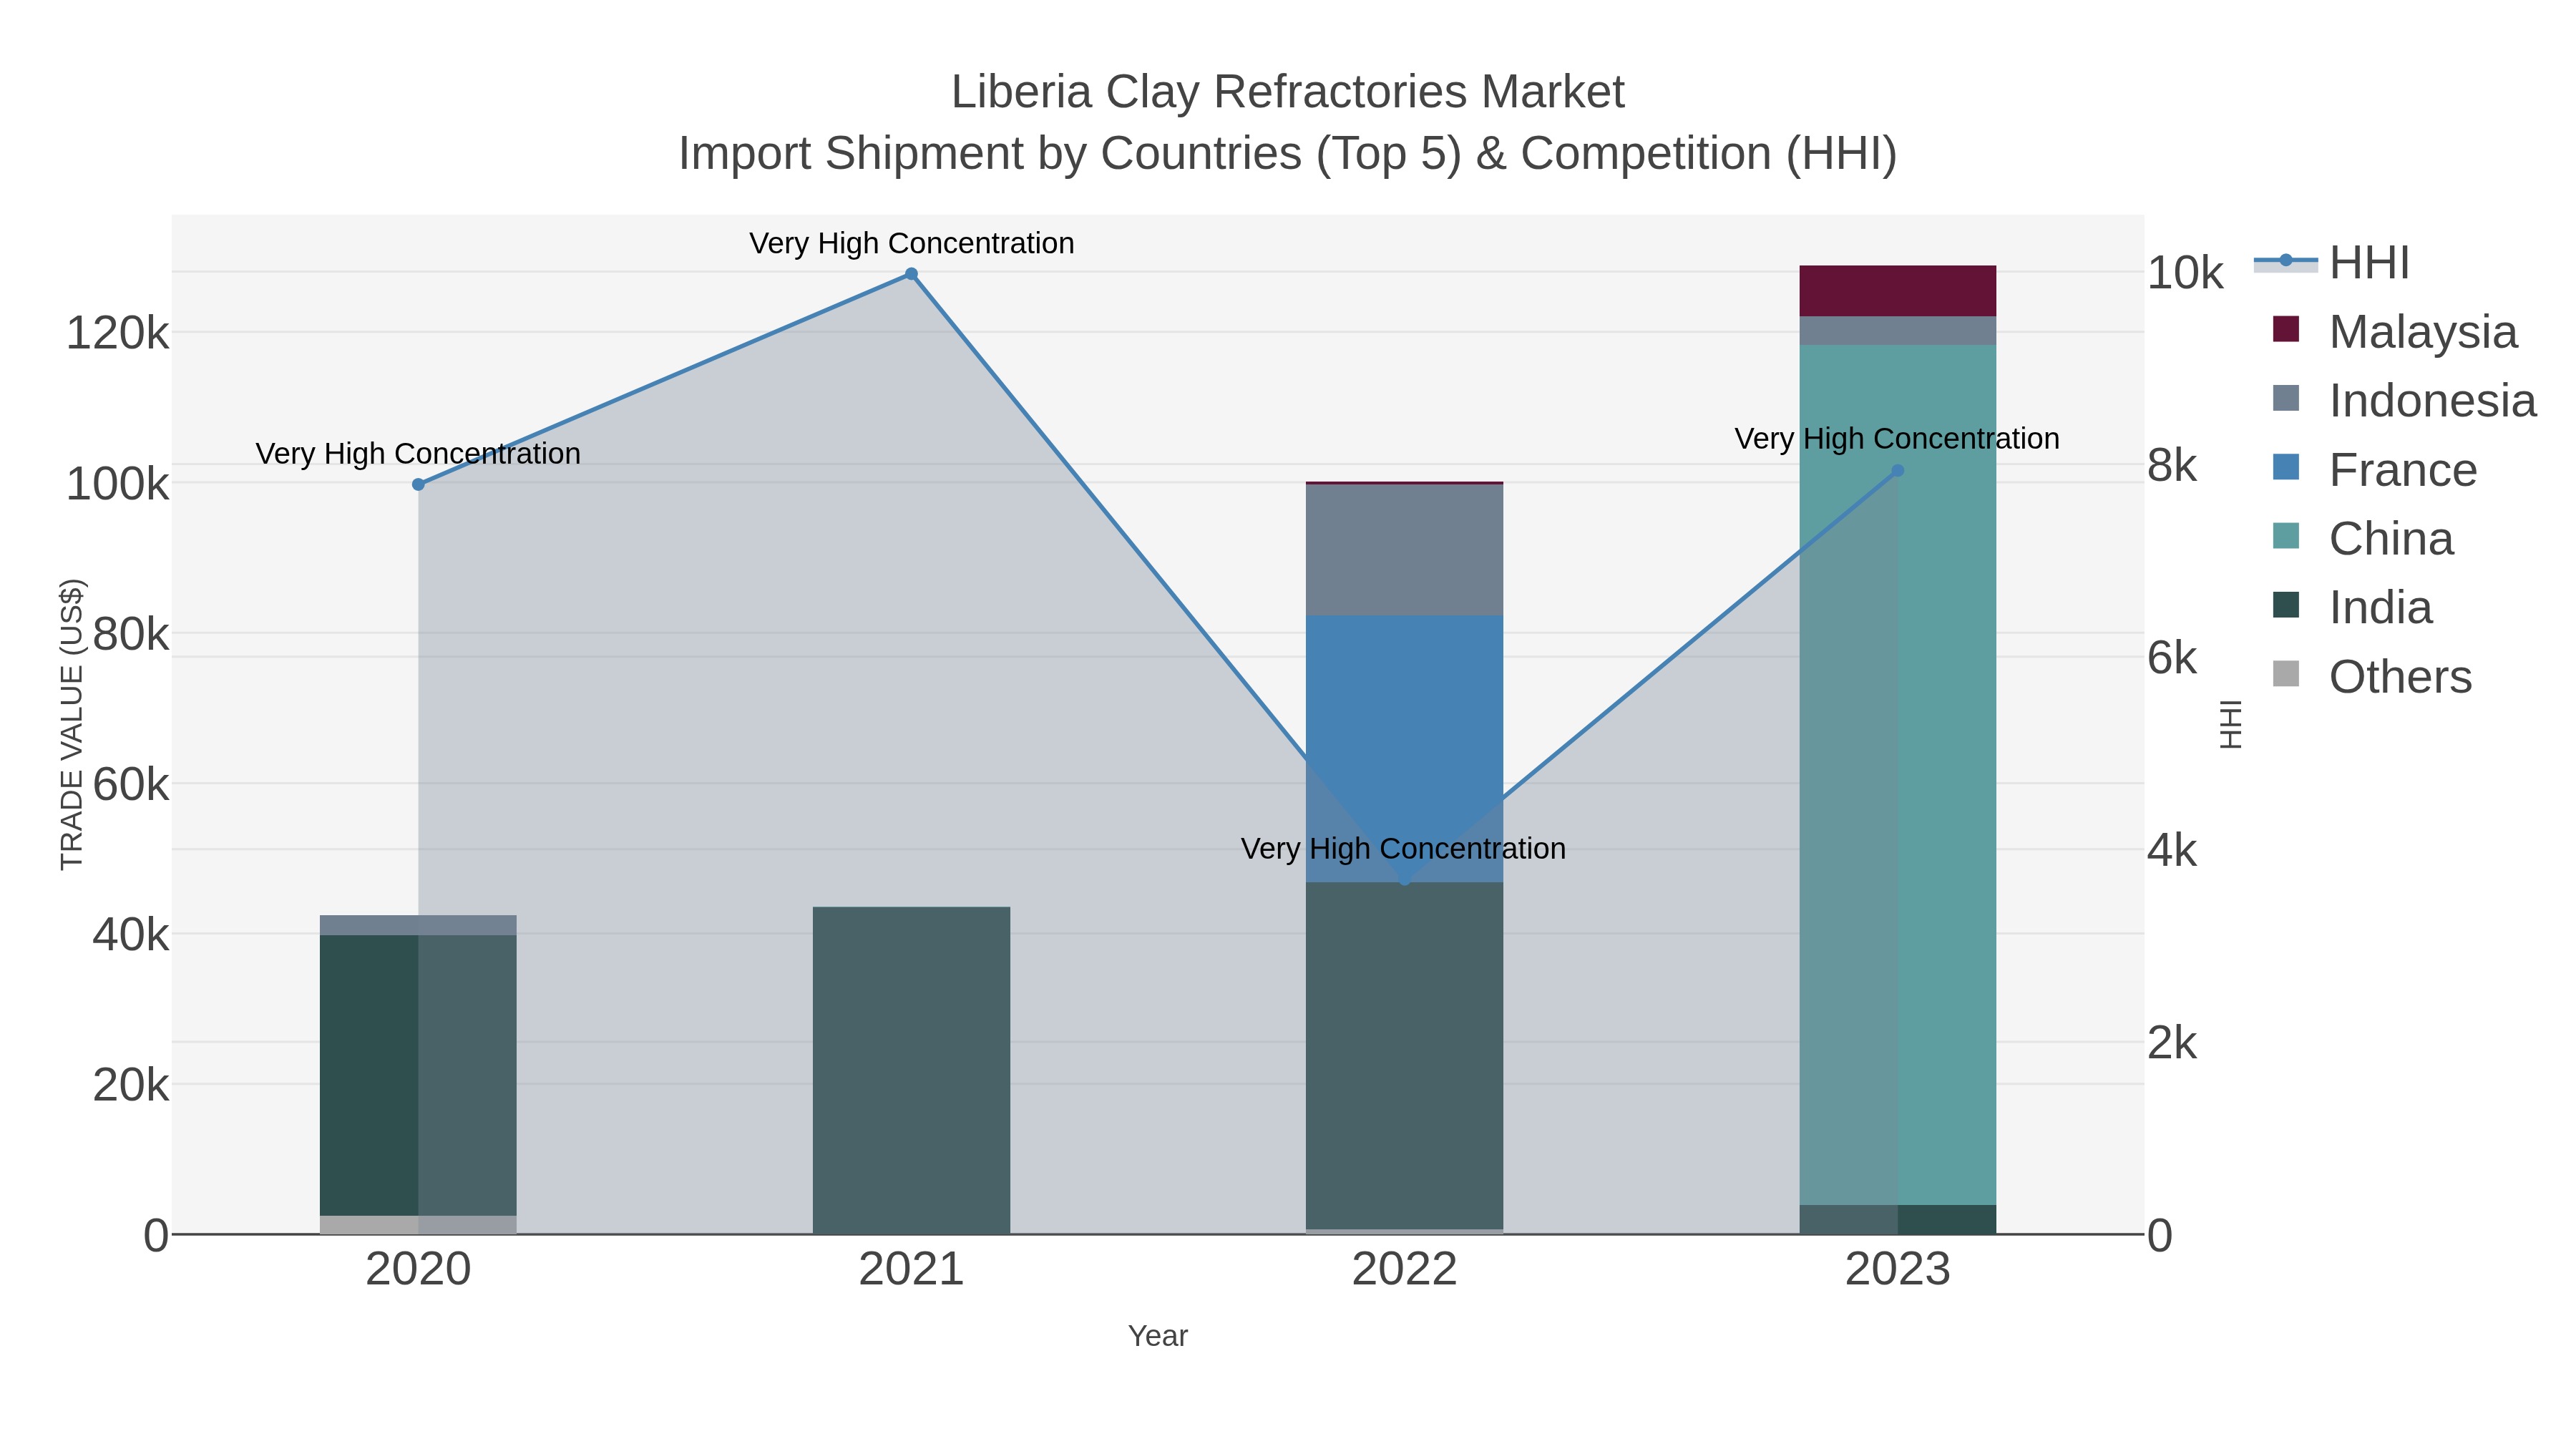The height and width of the screenshot is (1449, 2576).
Task: Click the India segment at 2023 bar bottom
Action: click(1898, 1219)
